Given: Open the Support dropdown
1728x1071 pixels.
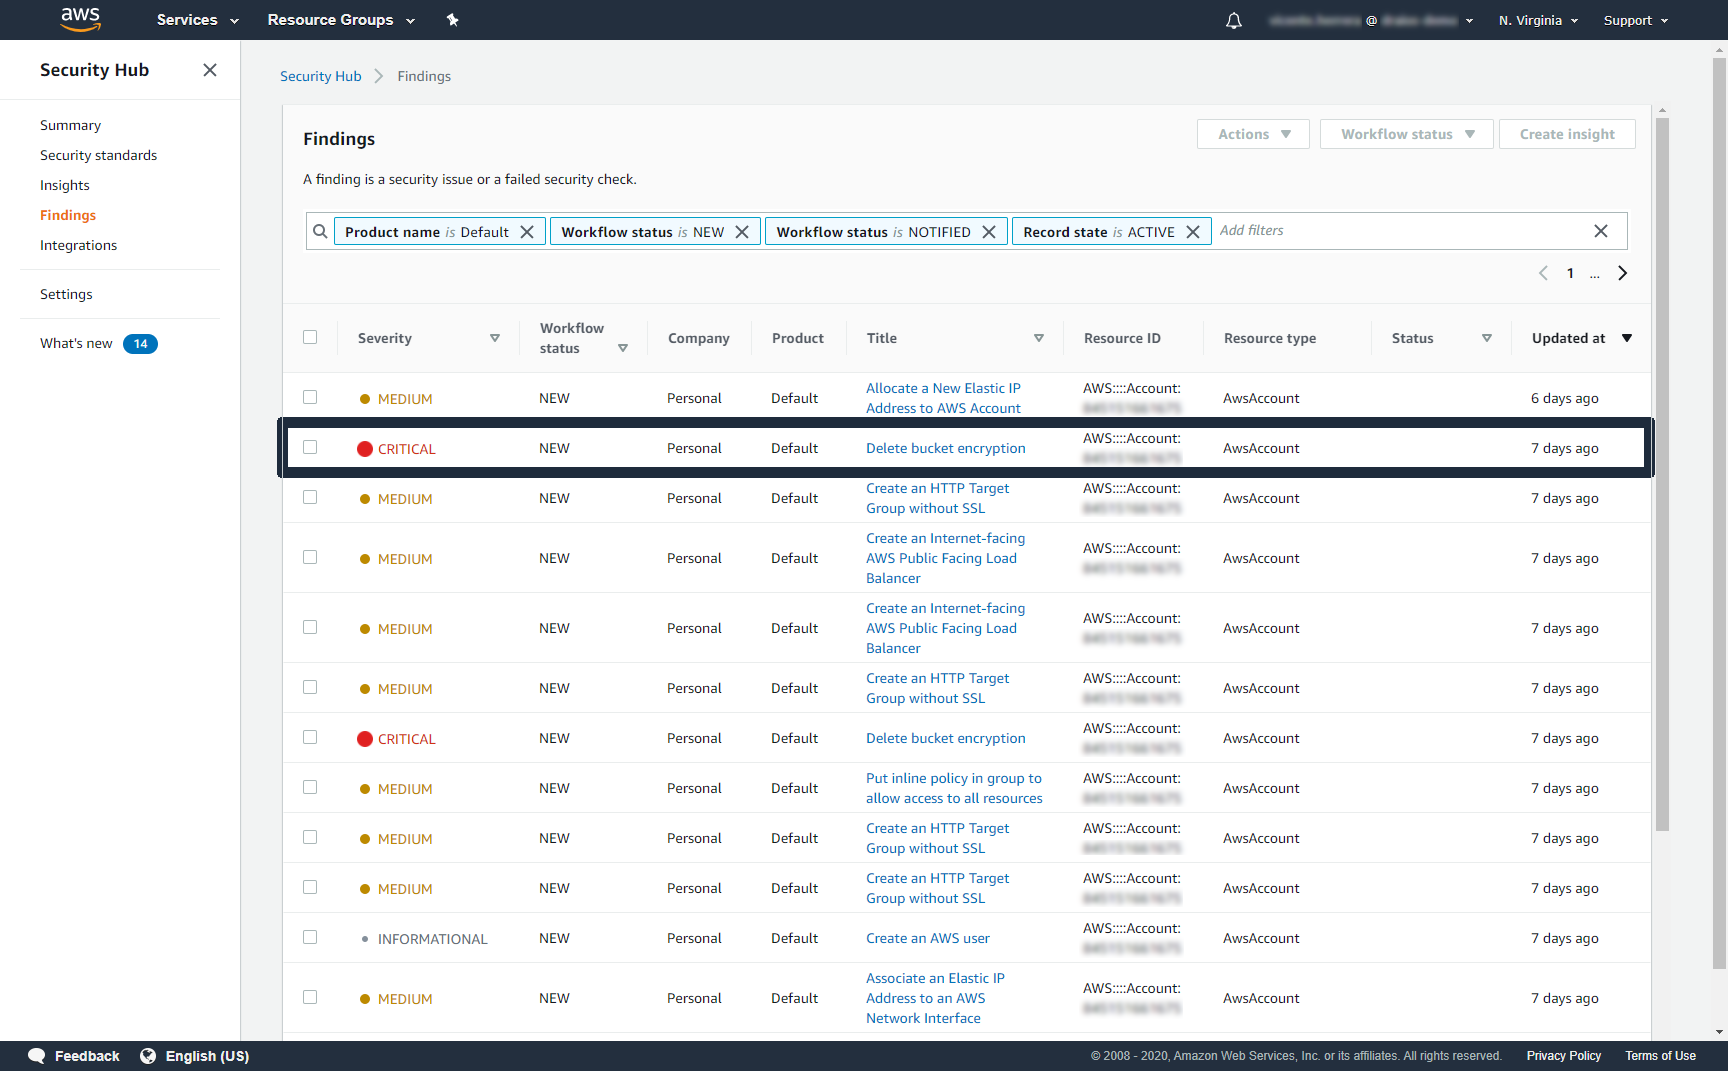Looking at the screenshot, I should pyautogui.click(x=1636, y=20).
